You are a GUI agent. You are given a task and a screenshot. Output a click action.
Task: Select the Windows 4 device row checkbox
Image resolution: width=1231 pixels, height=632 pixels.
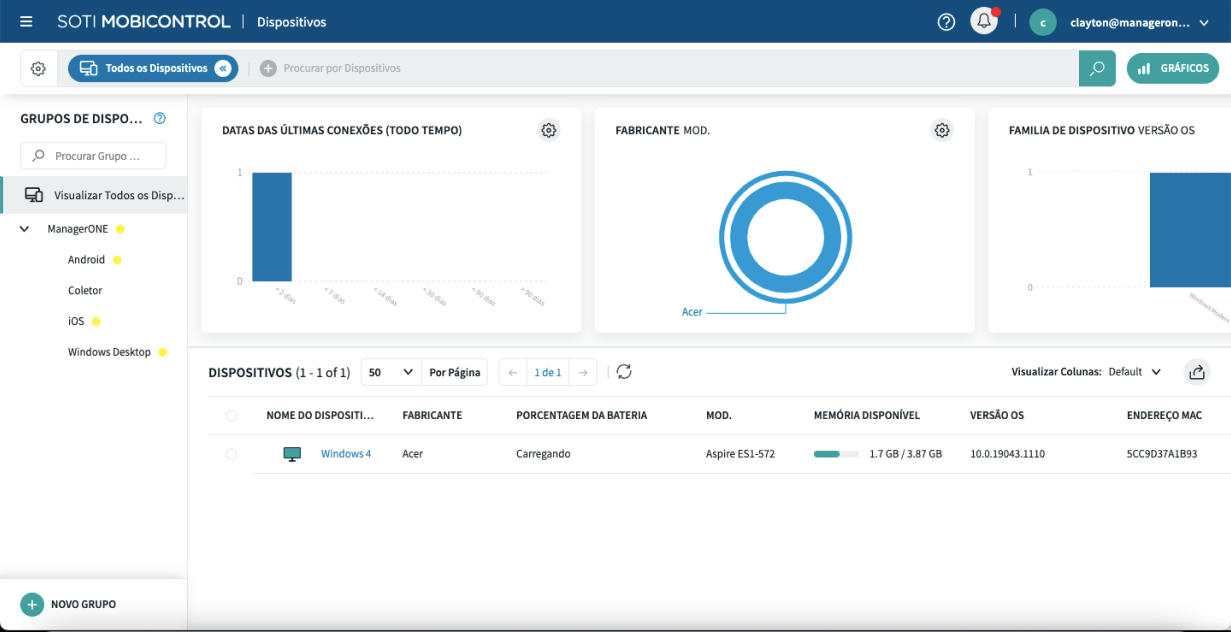coord(232,454)
